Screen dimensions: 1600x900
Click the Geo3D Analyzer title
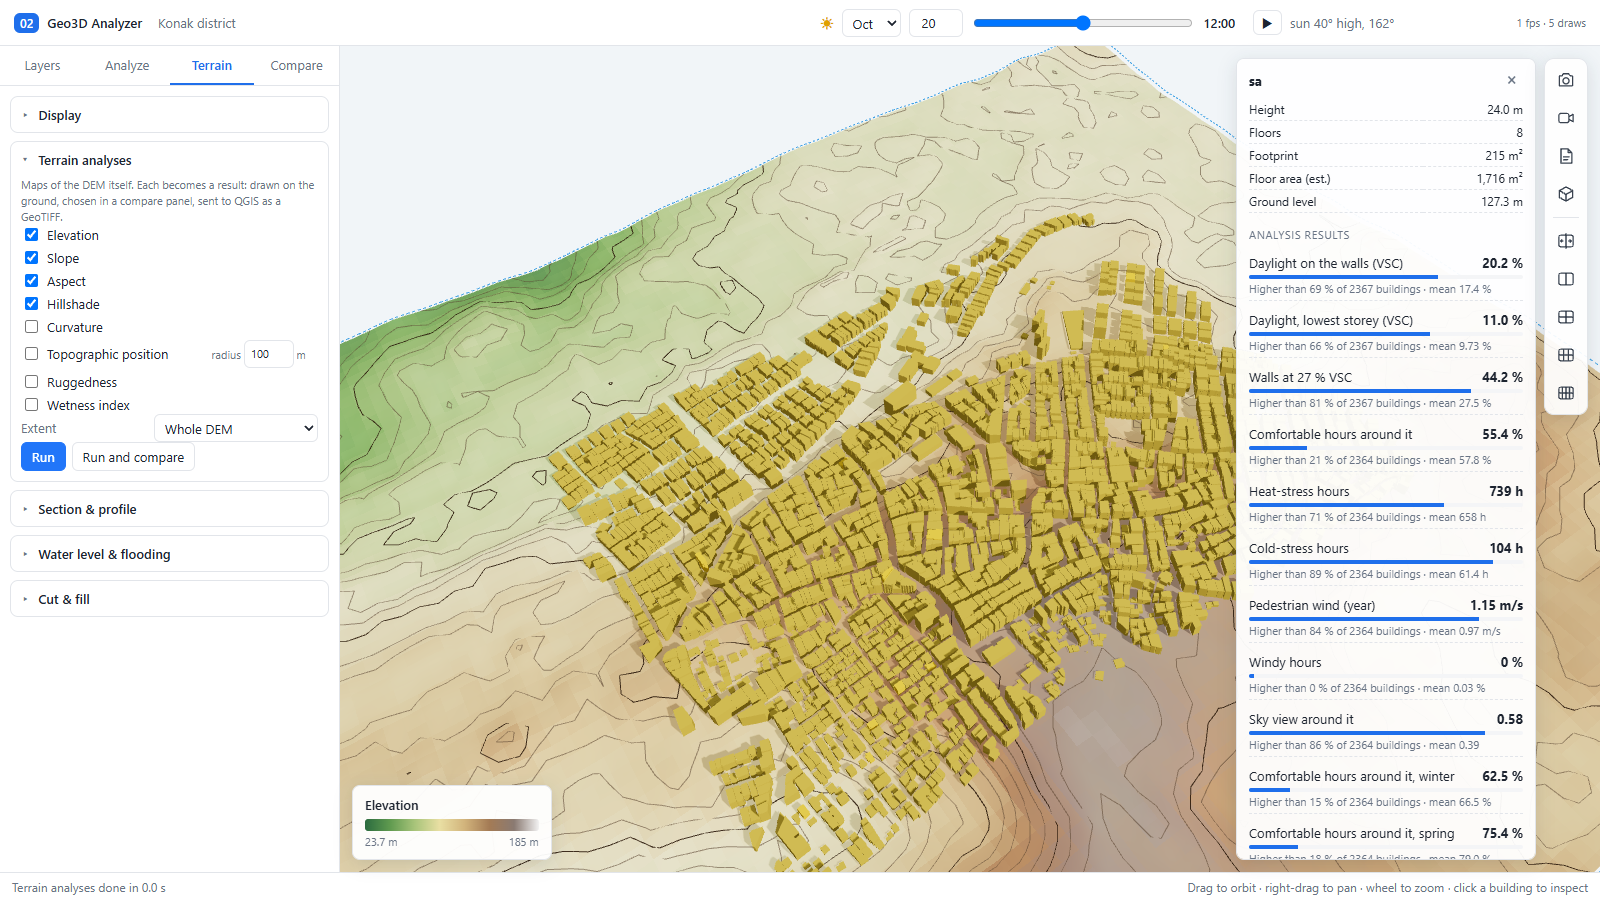[95, 23]
